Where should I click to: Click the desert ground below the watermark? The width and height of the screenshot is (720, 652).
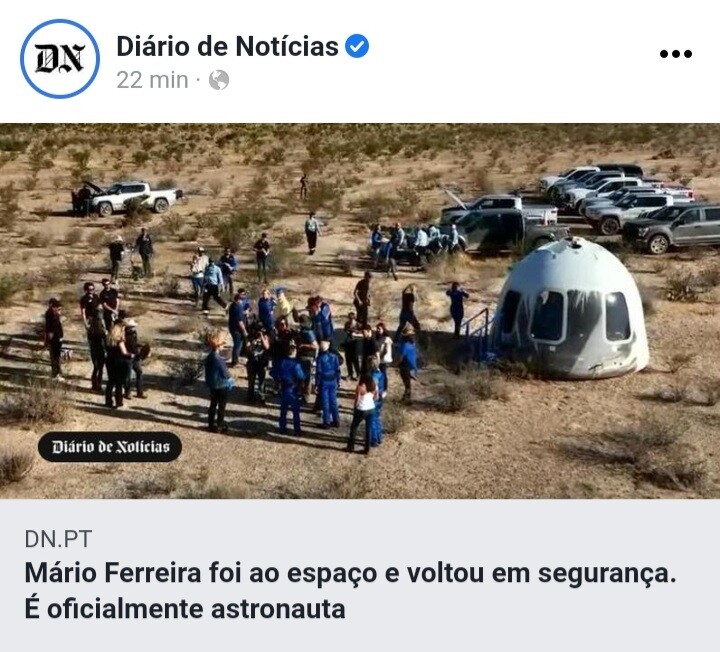coord(110,480)
